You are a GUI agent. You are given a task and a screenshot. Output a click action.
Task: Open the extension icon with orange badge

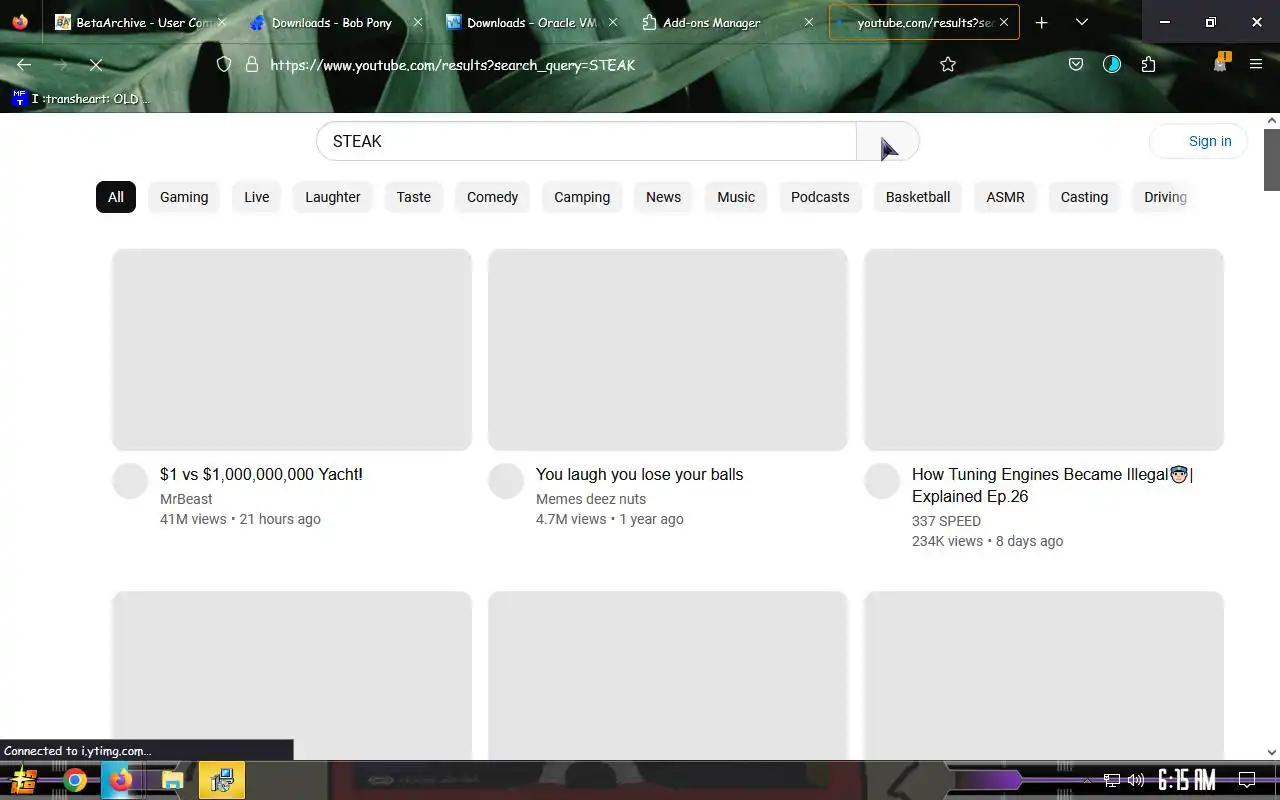click(1220, 63)
